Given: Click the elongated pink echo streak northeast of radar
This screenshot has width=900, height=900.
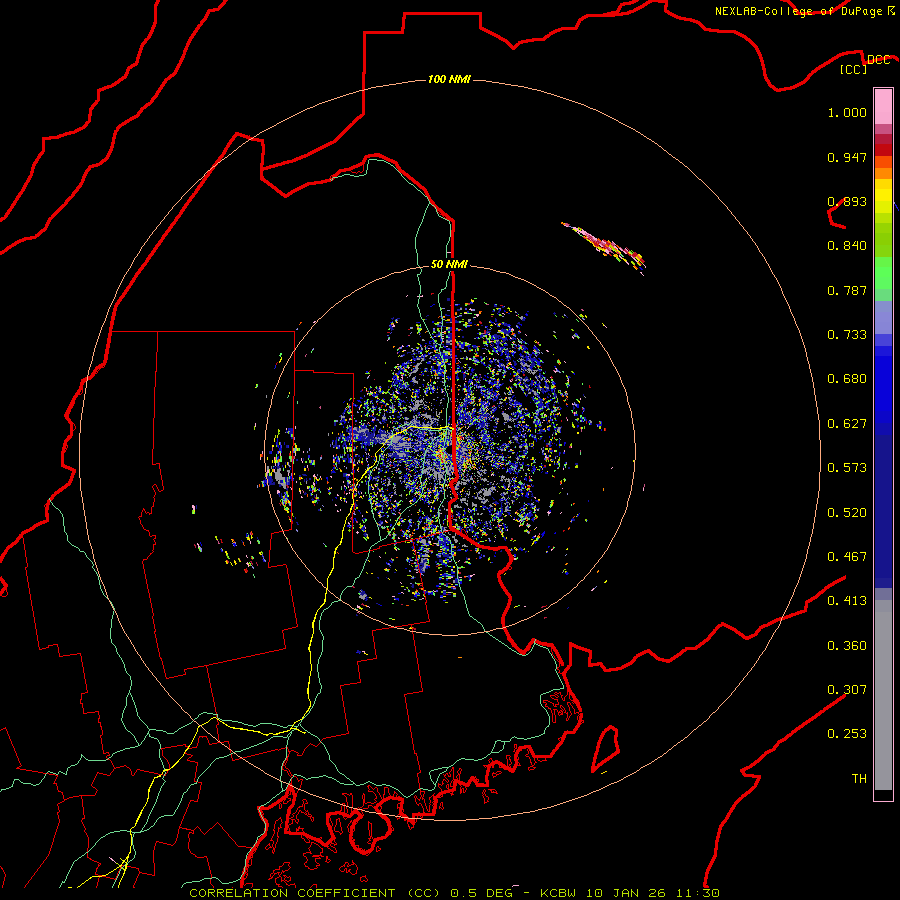Looking at the screenshot, I should [604, 247].
